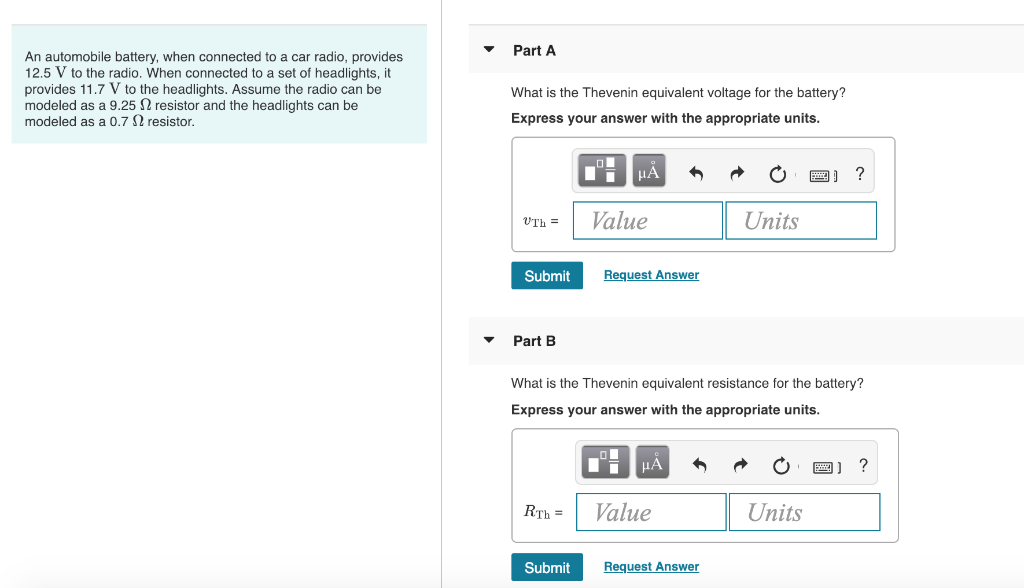
Task: Open help question mark in Part B
Action: pos(863,465)
